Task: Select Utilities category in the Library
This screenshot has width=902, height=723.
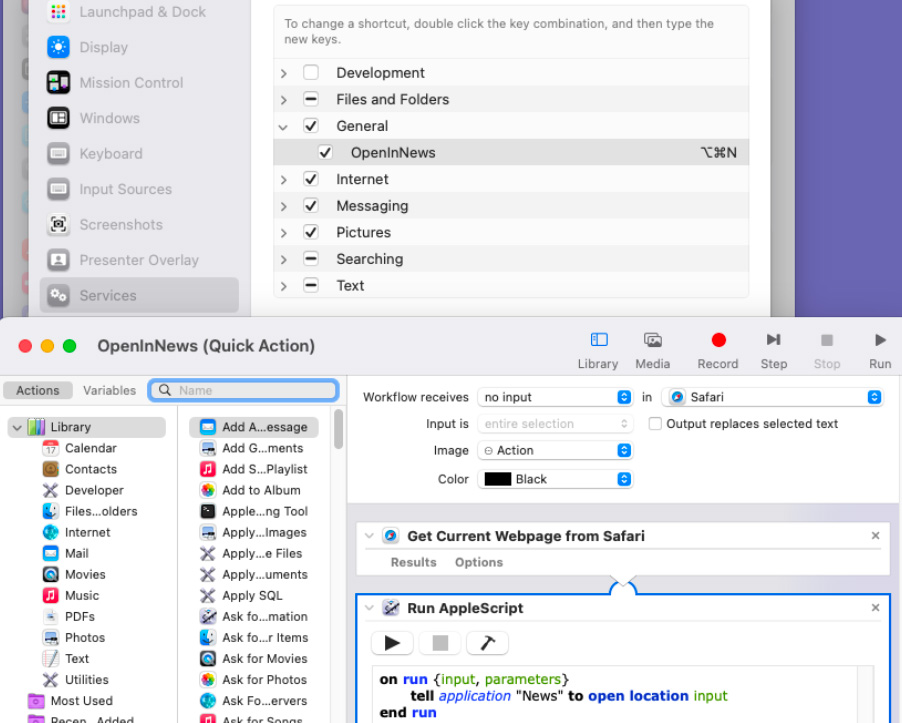Action: click(x=86, y=680)
